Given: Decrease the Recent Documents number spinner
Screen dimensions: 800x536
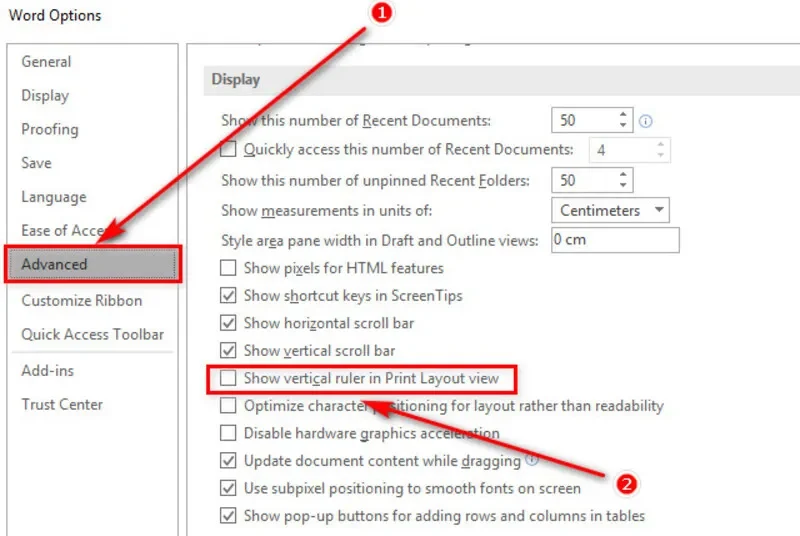Looking at the screenshot, I should point(623,125).
